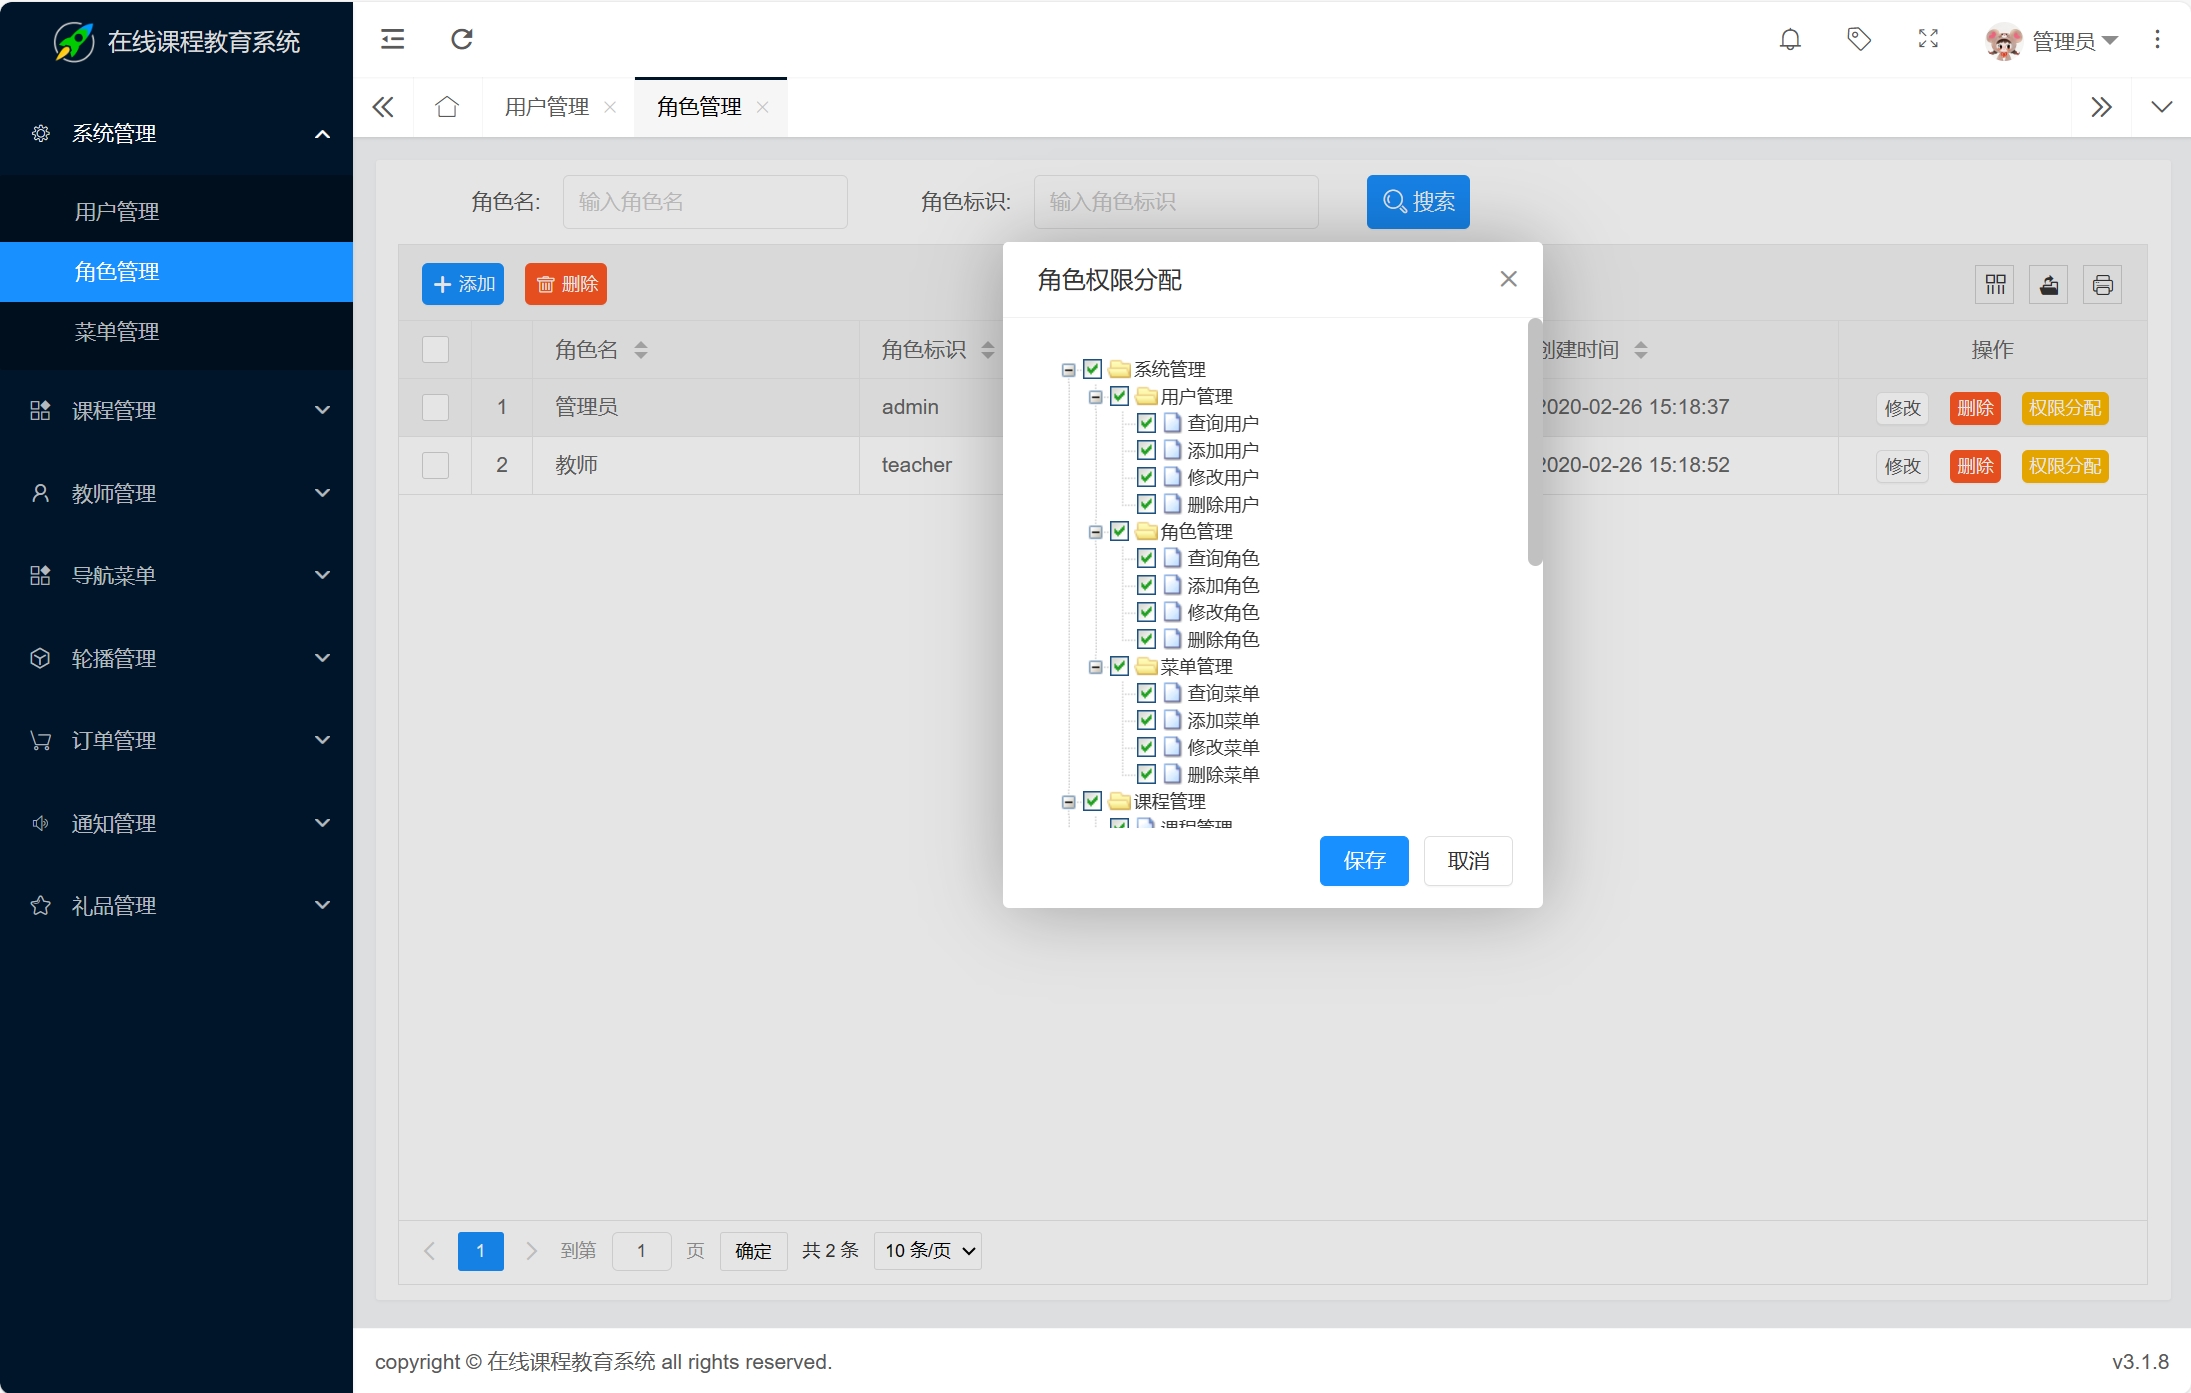Viewport: 2191px width, 1393px height.
Task: Uncheck the 删除角色 permission checkbox
Action: tap(1146, 639)
